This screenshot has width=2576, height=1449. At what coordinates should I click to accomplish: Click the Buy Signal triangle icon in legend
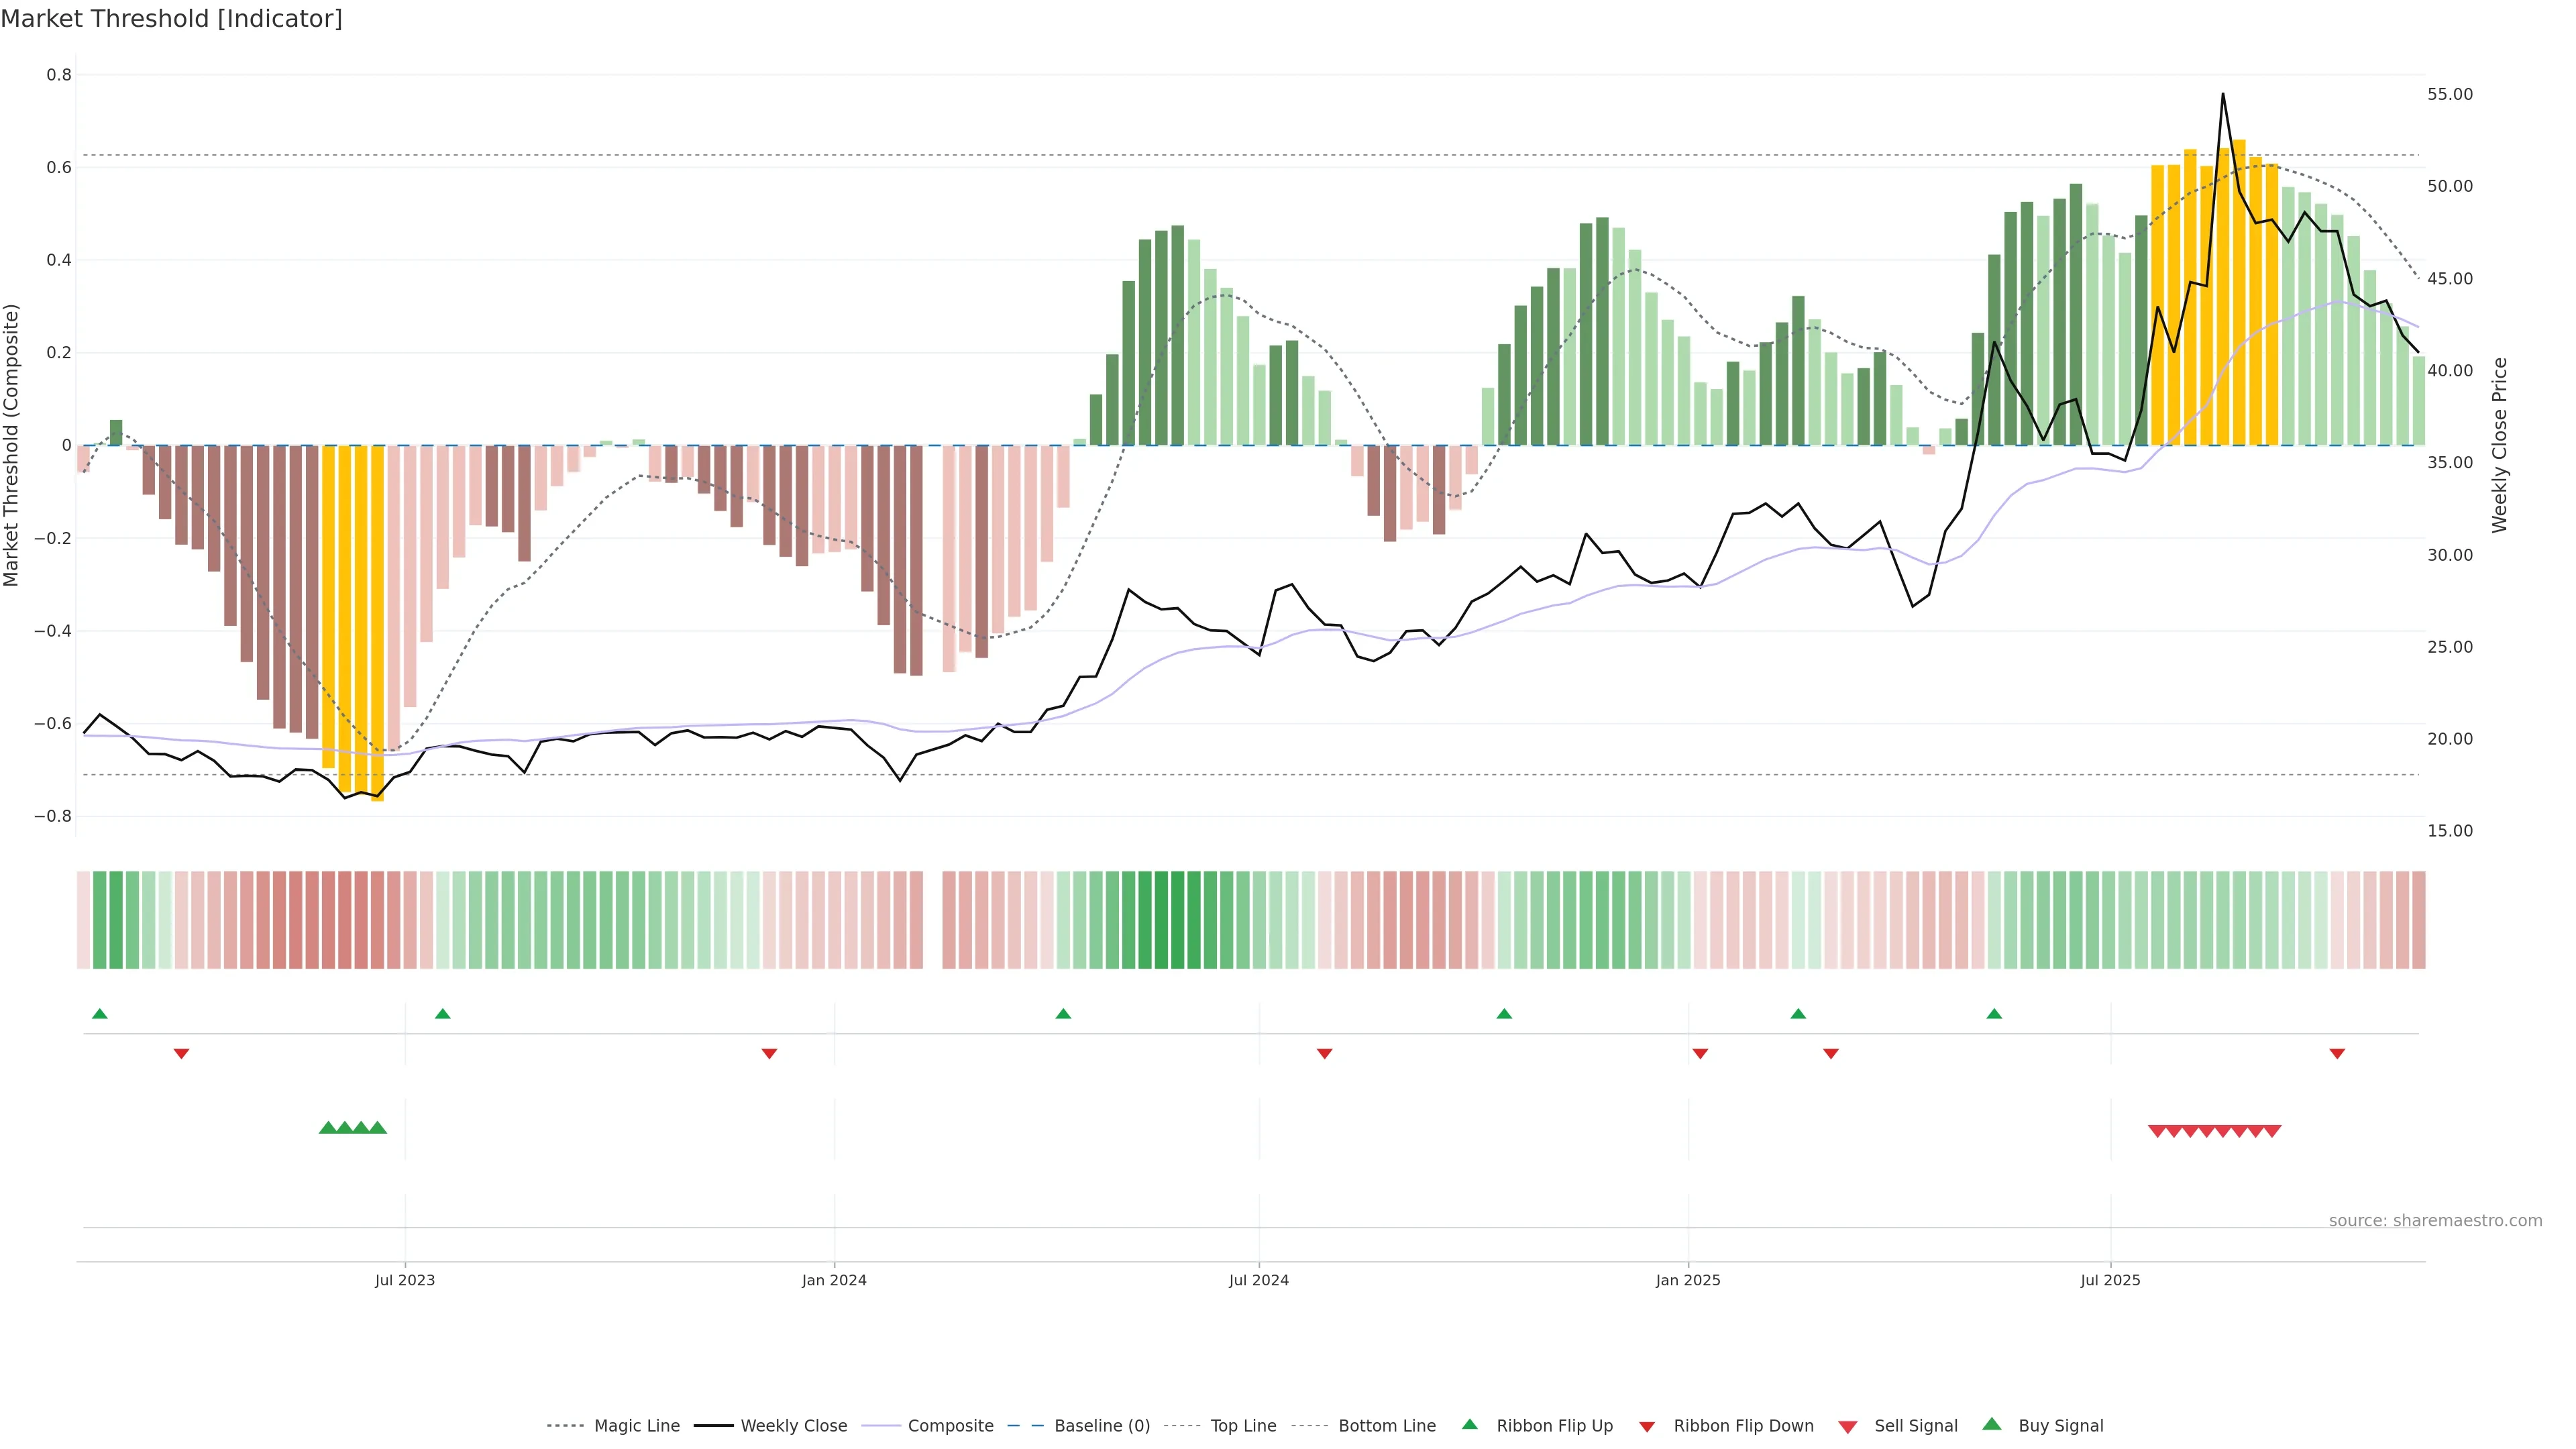point(1992,1424)
